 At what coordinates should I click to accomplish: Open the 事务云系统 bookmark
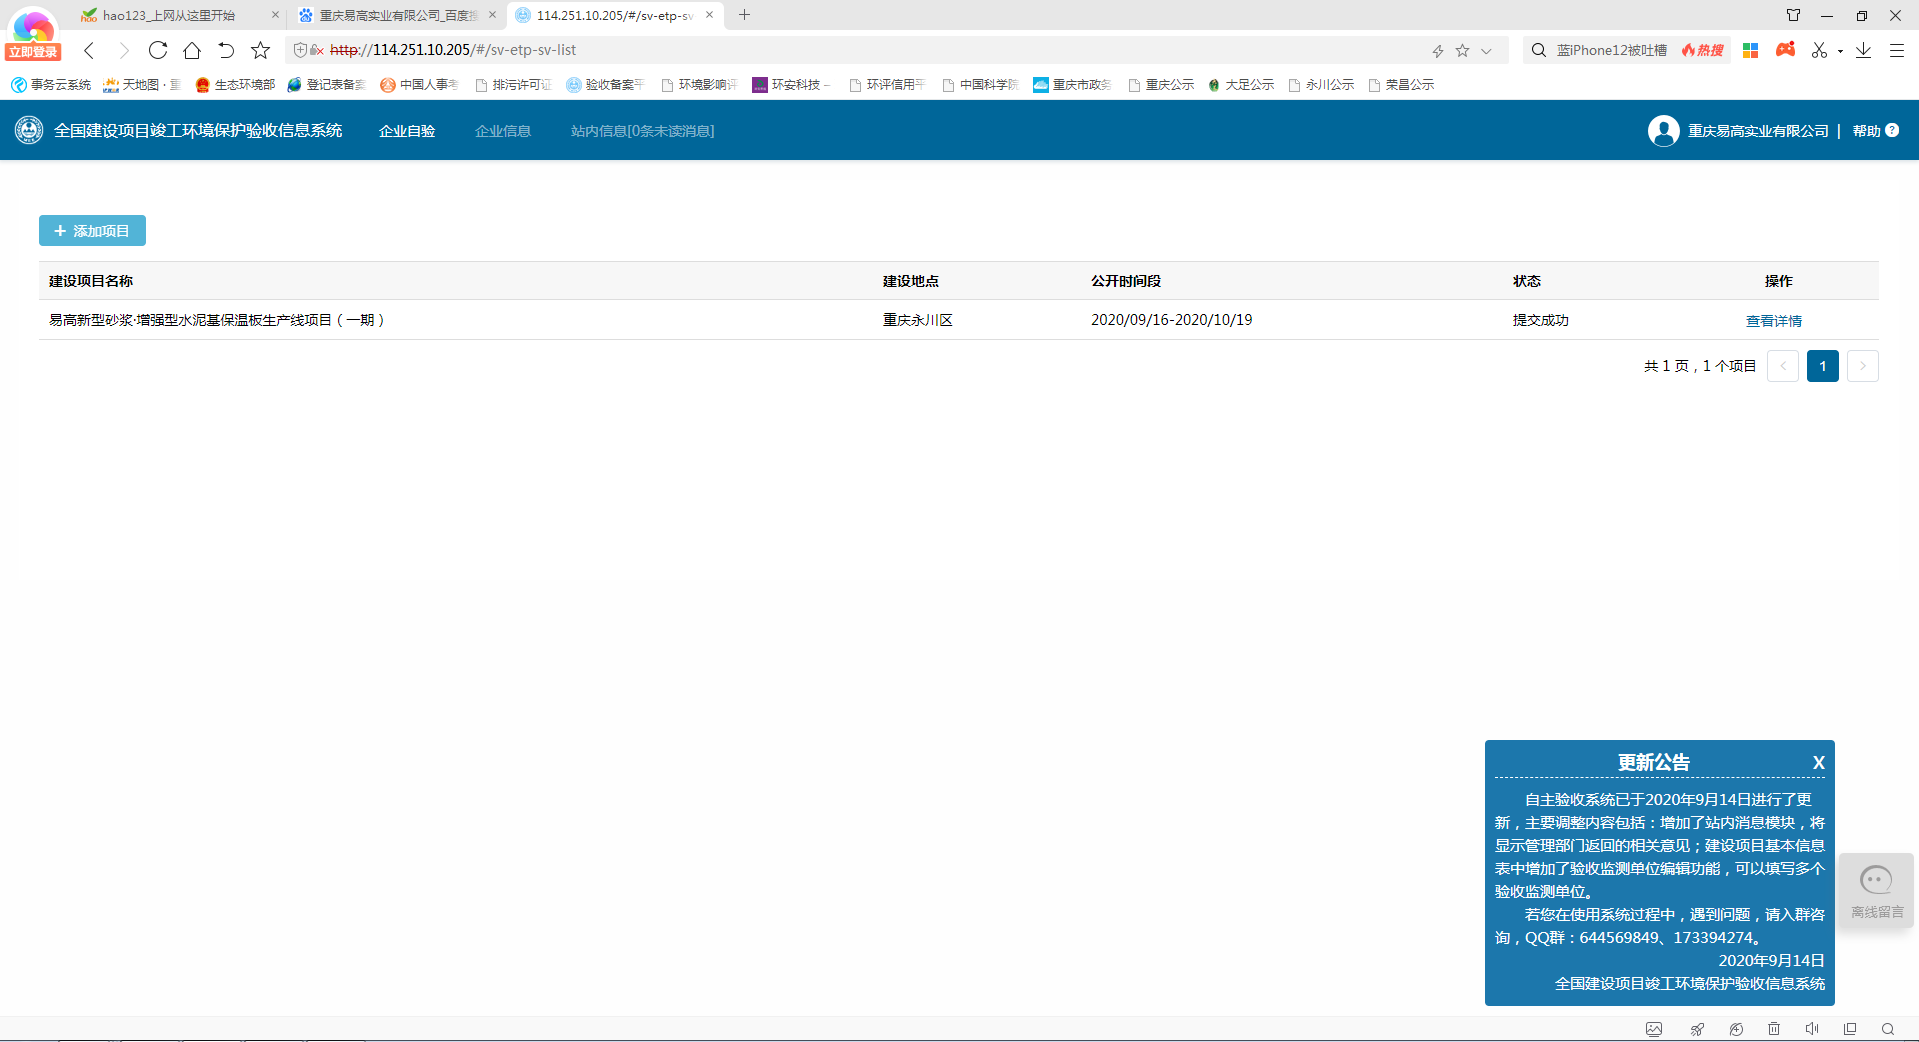click(51, 85)
